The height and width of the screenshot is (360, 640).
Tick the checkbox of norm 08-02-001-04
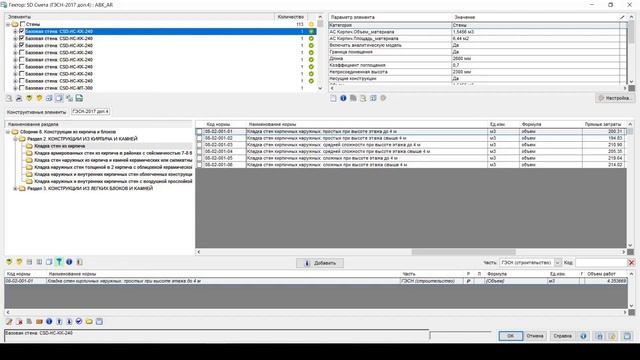pos(199,151)
